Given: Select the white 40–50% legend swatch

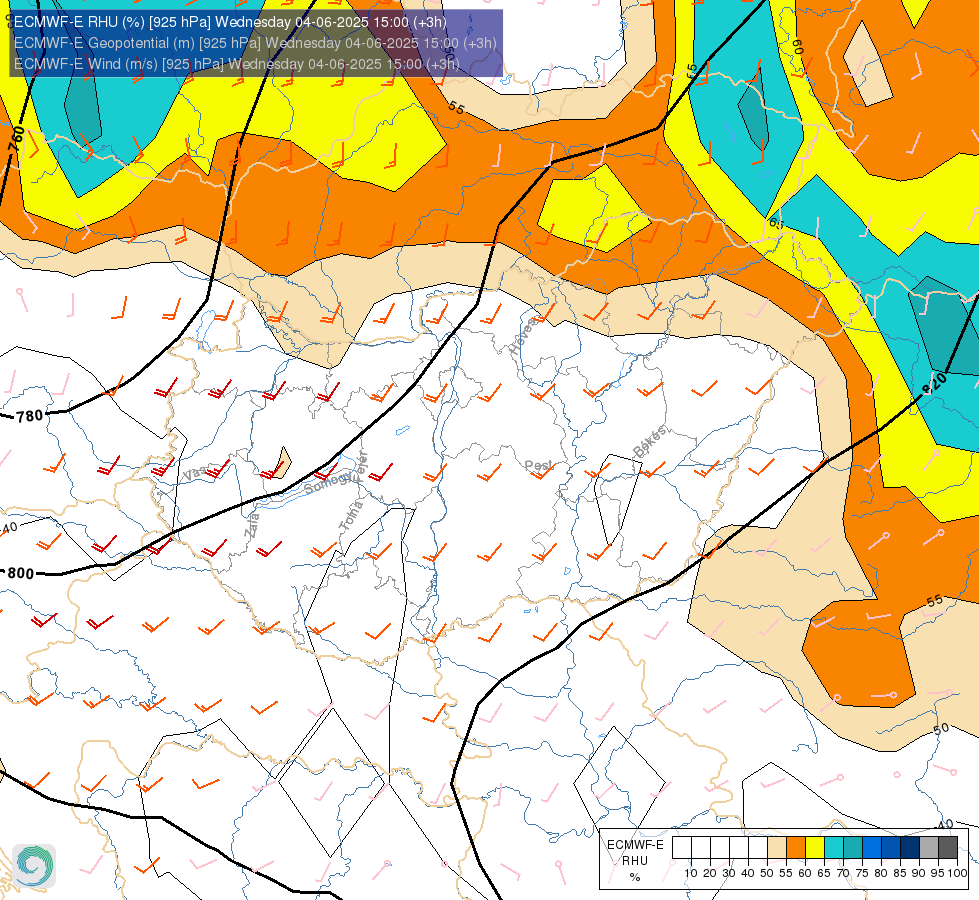Looking at the screenshot, I should 758,848.
